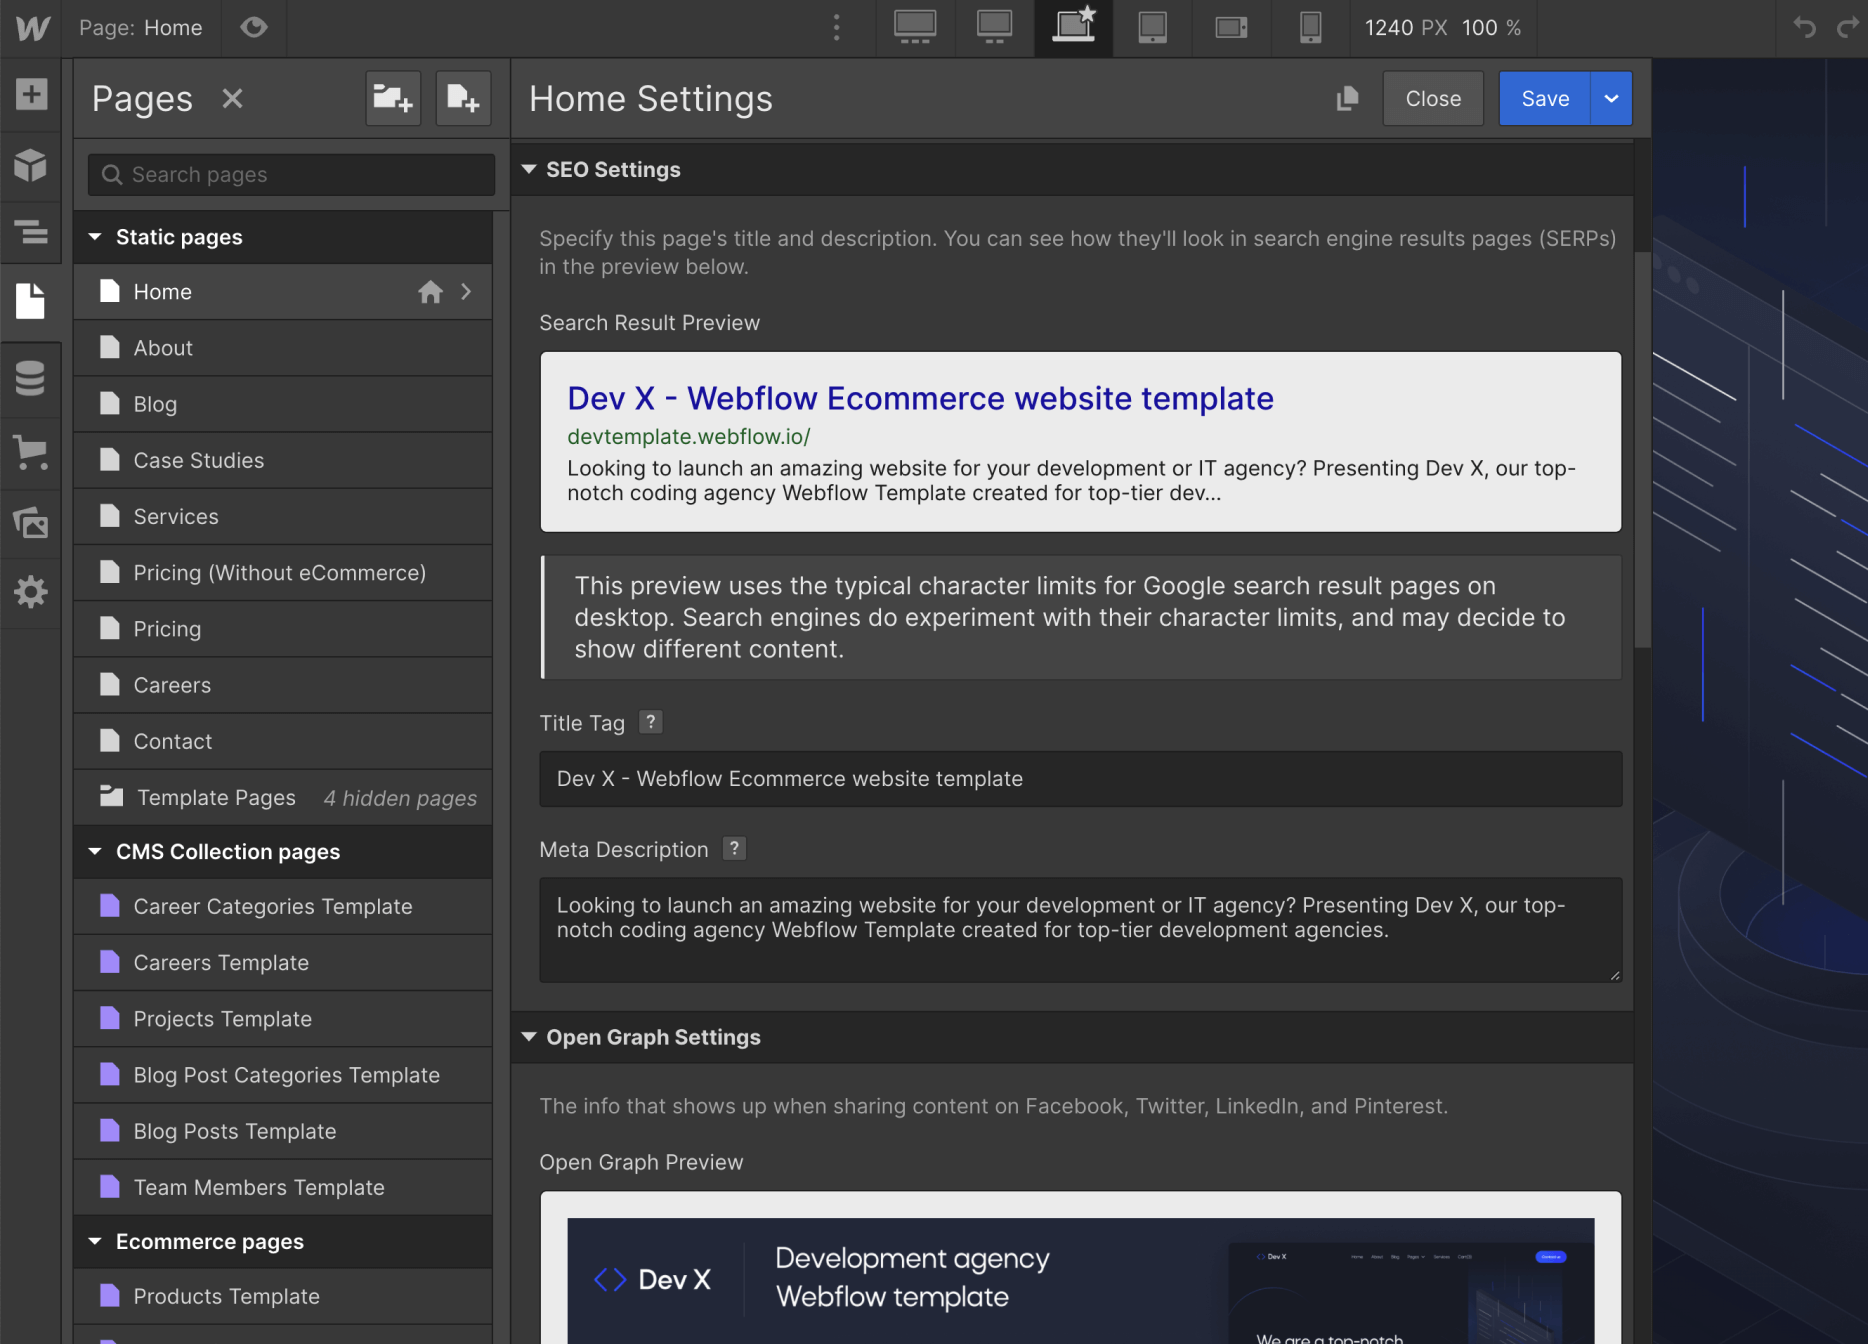Close the Home Settings view
Image resolution: width=1868 pixels, height=1344 pixels.
click(1432, 98)
